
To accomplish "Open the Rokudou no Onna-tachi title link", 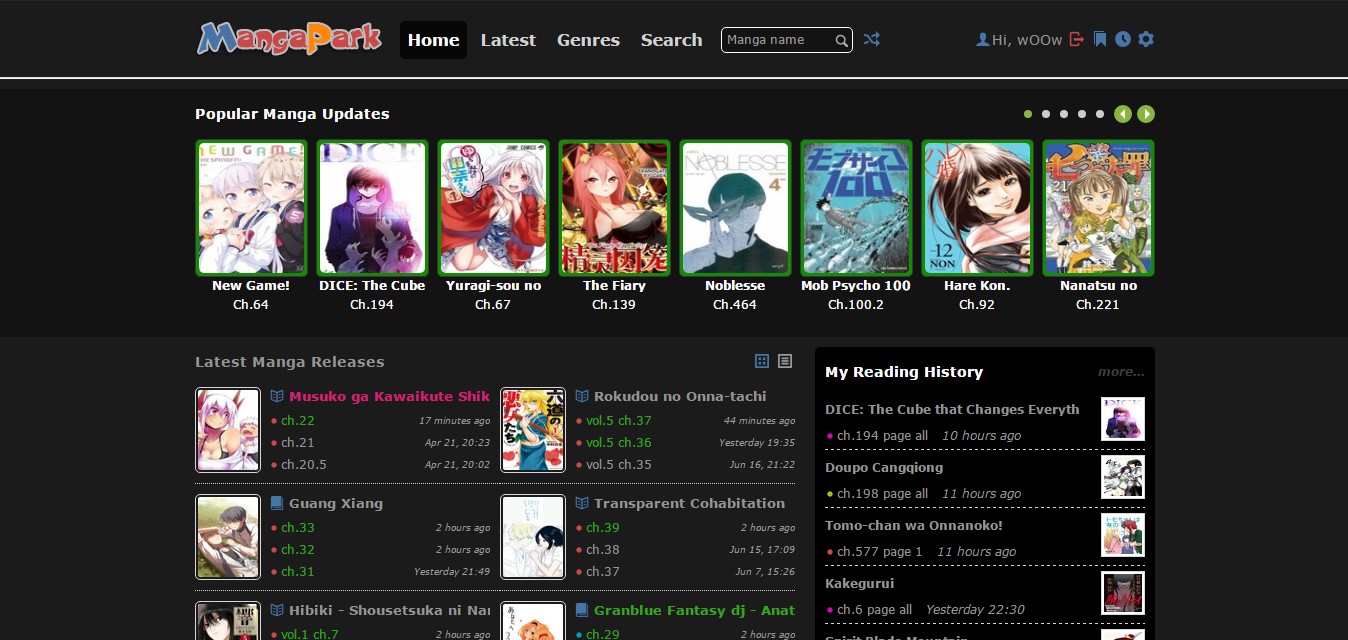I will pos(680,397).
